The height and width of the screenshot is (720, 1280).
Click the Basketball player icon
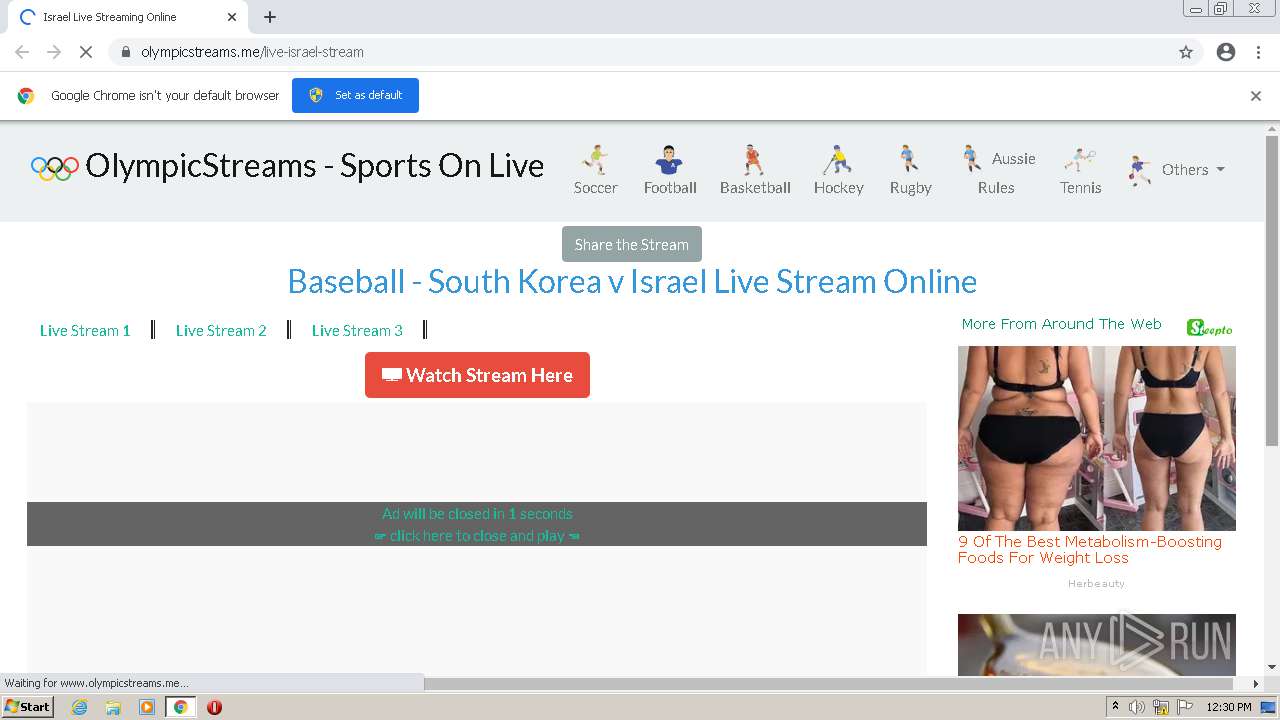click(754, 160)
